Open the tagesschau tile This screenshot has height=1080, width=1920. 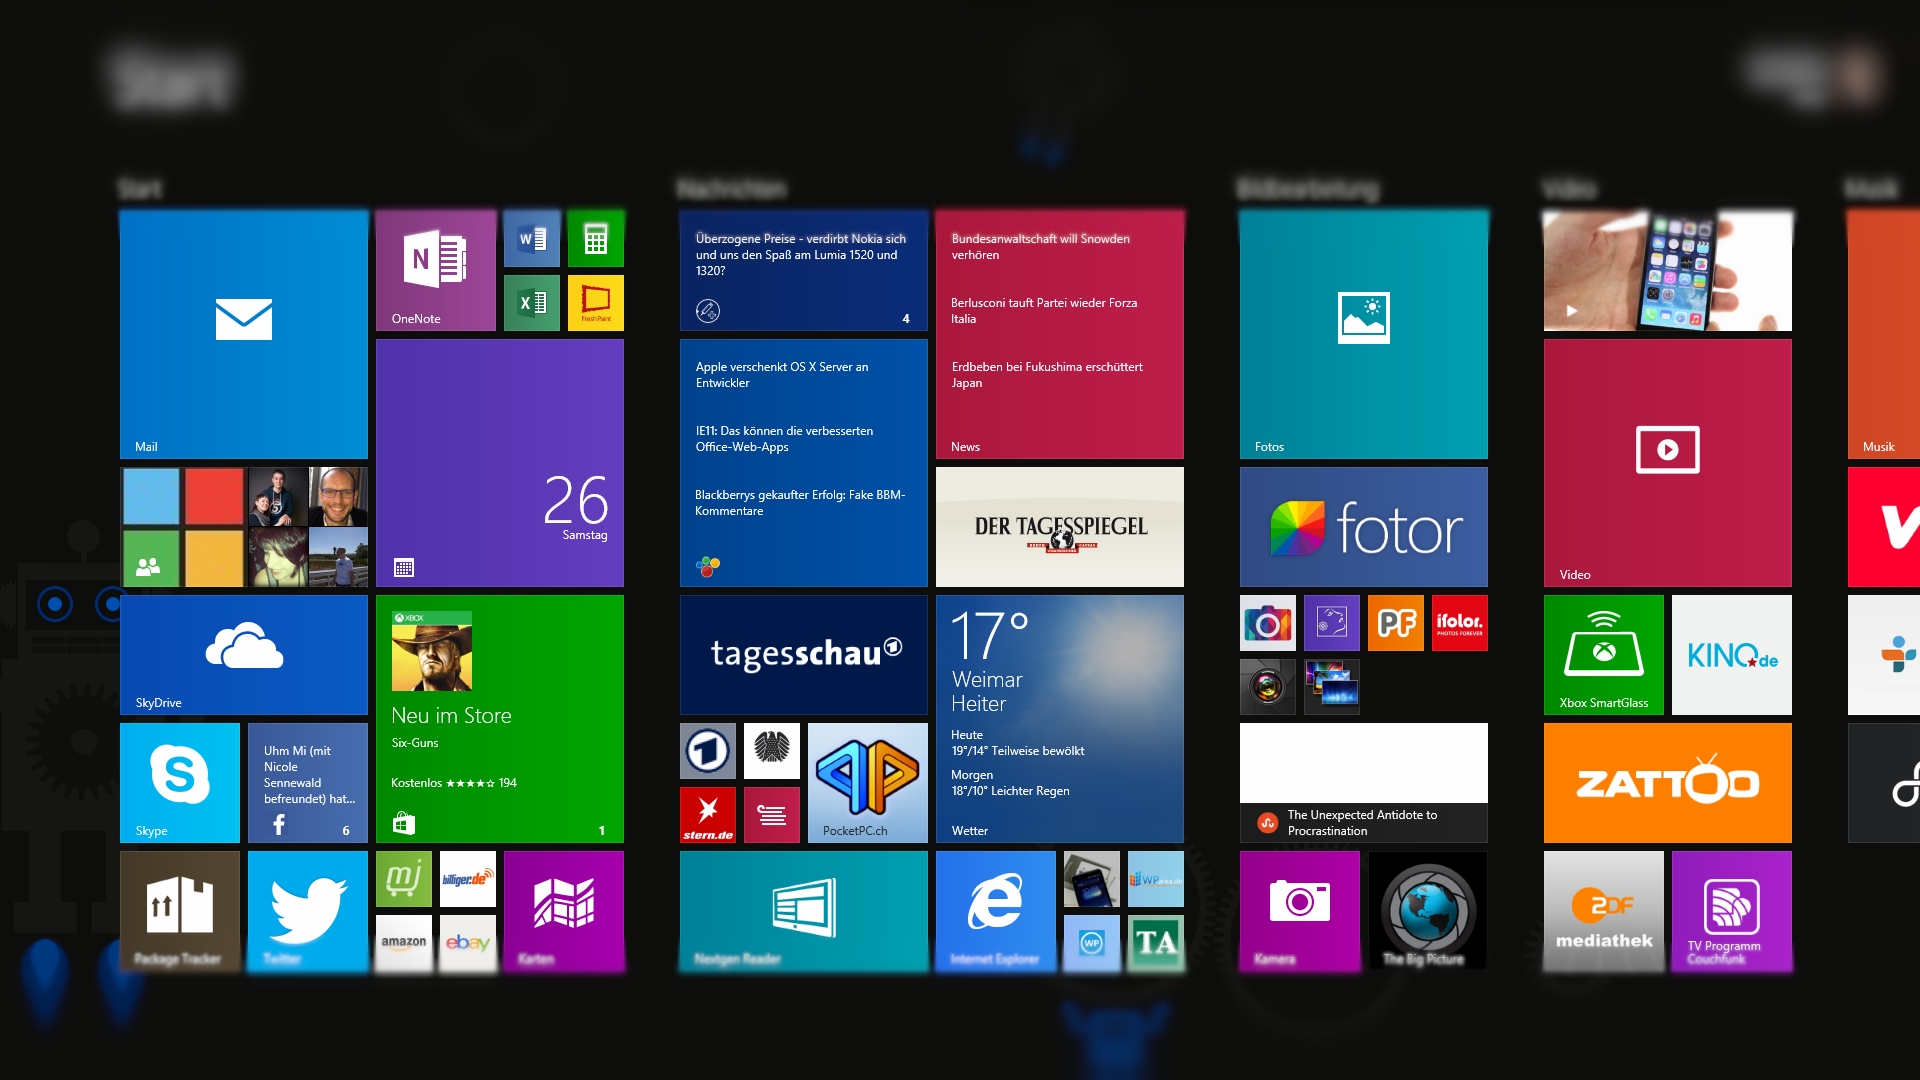click(804, 655)
